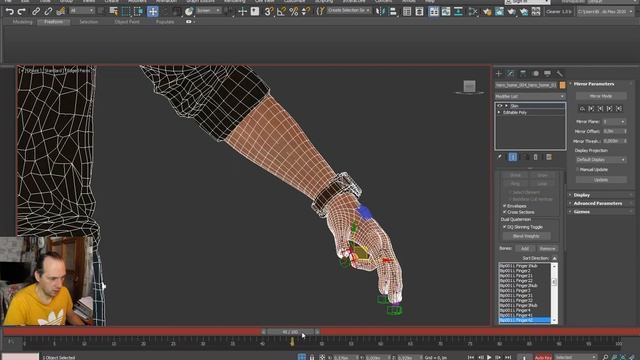This screenshot has width=640, height=360.
Task: Expand the Gizmos rollout
Action: 581,212
